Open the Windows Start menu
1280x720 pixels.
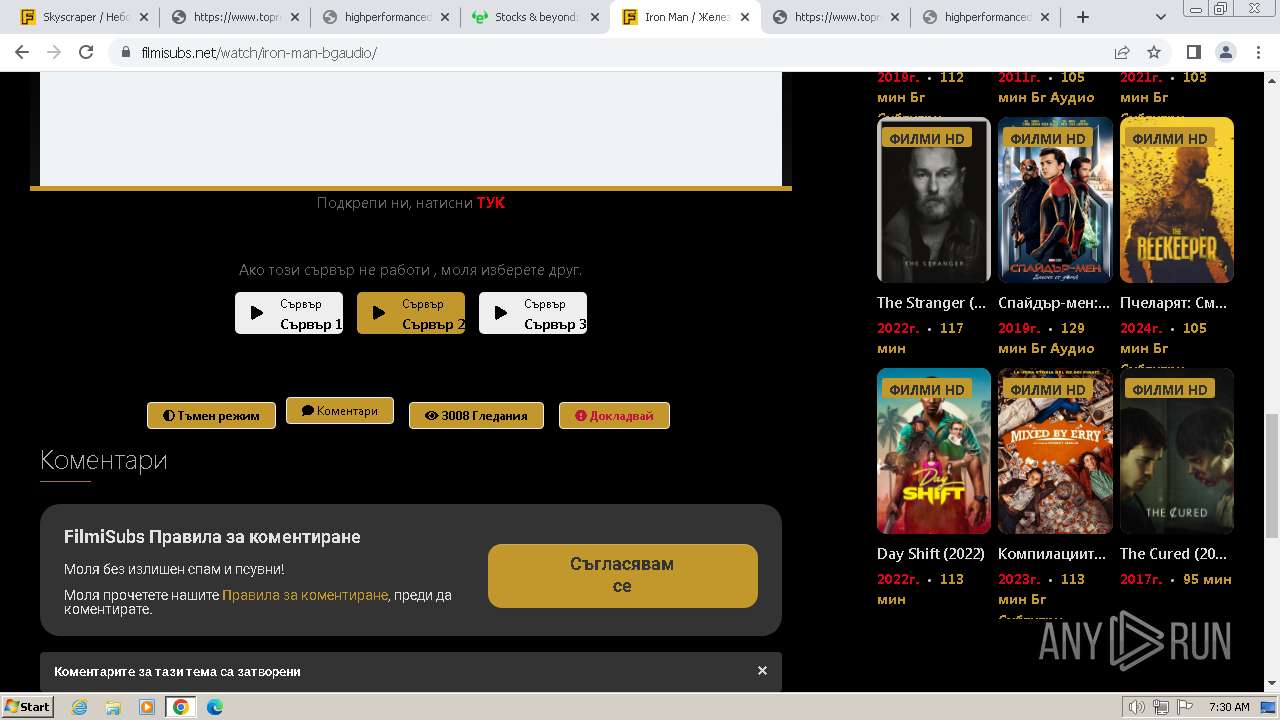tap(28, 706)
